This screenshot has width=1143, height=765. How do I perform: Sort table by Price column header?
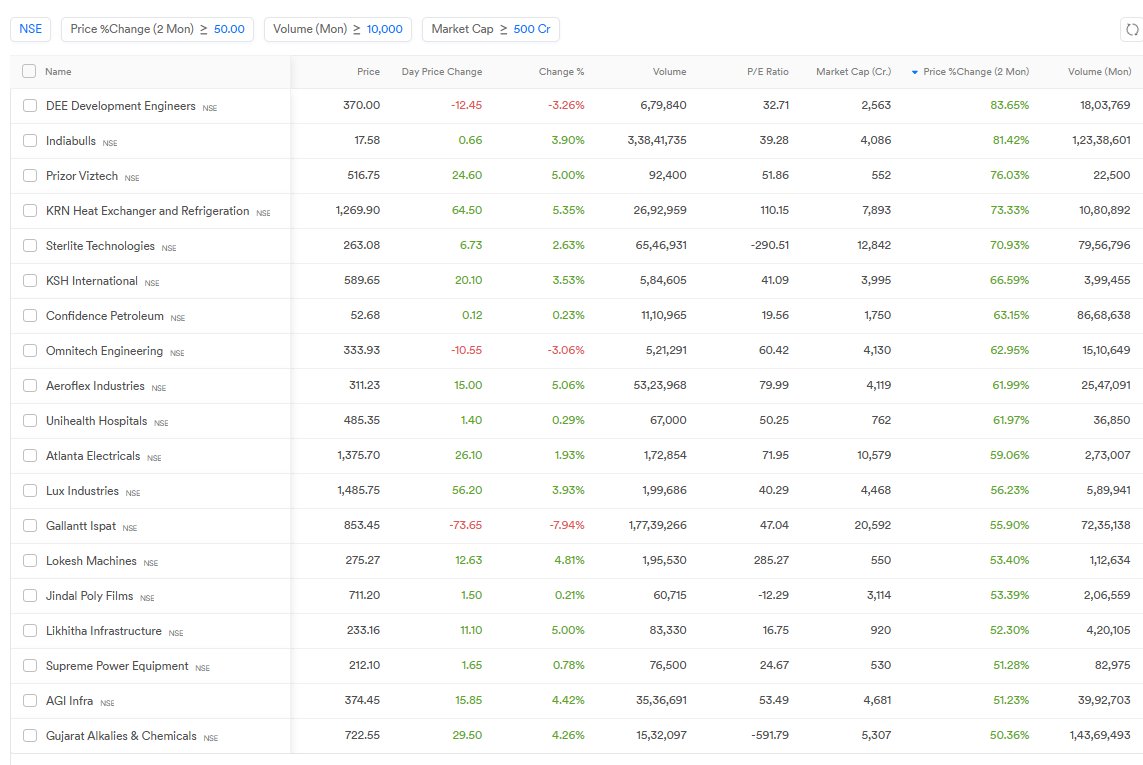click(x=368, y=71)
